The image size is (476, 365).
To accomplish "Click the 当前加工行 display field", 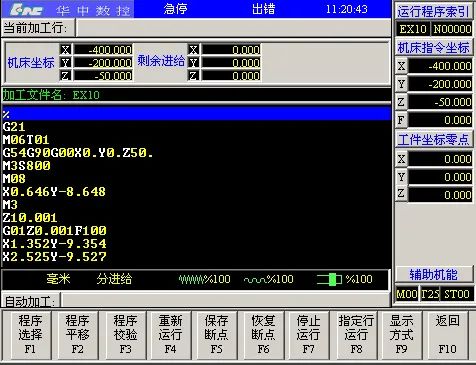I will pos(233,28).
